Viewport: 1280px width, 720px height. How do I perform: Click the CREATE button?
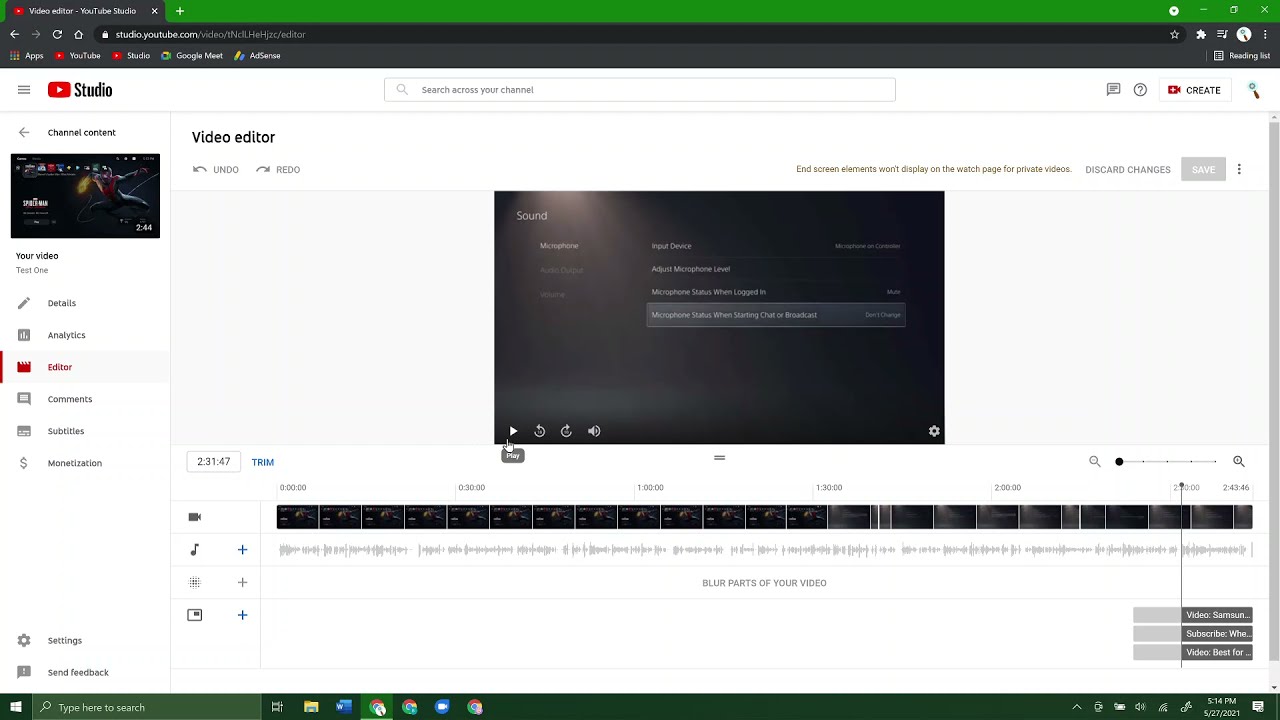click(x=1194, y=90)
